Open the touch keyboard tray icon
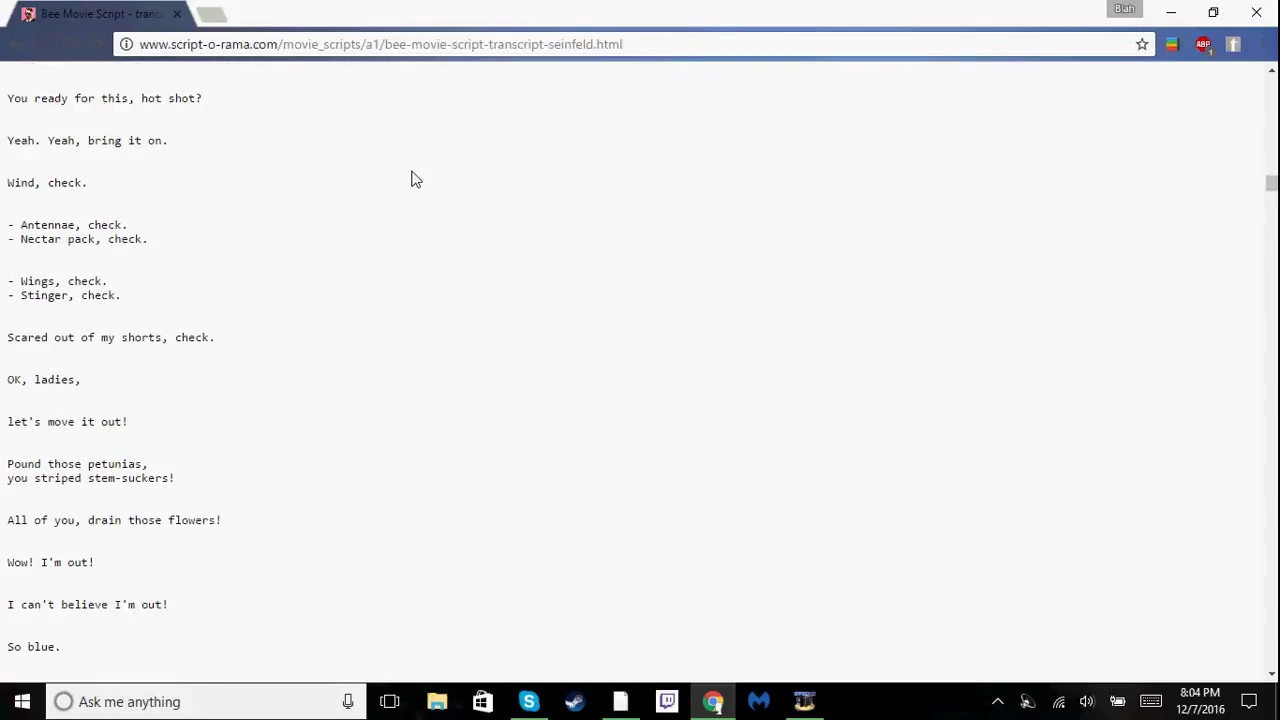 click(x=1151, y=701)
